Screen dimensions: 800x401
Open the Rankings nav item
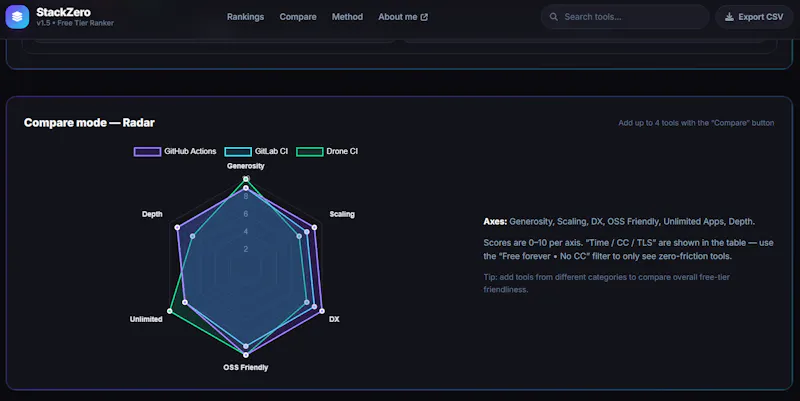[245, 17]
